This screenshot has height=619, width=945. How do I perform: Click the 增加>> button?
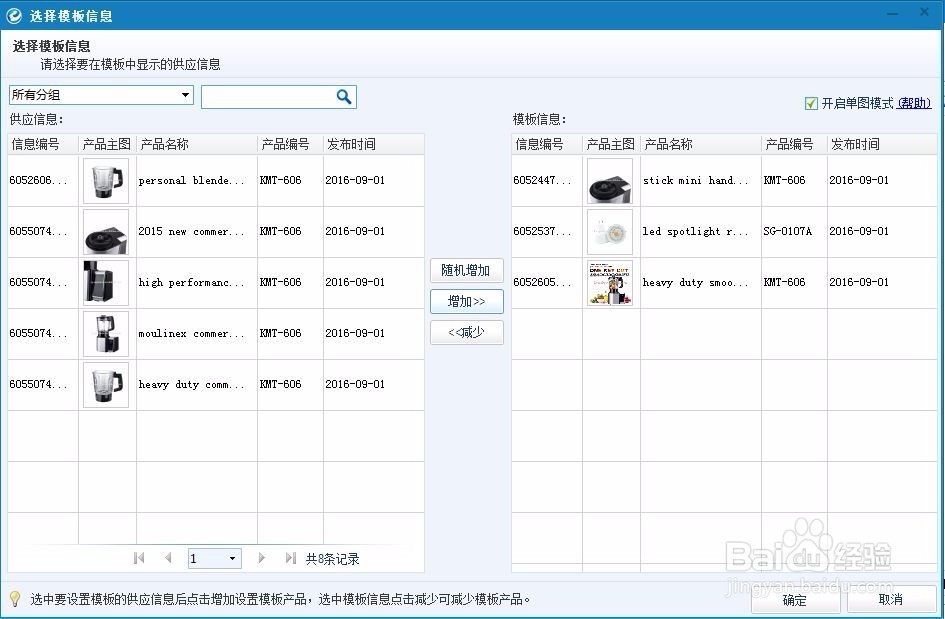pyautogui.click(x=466, y=301)
